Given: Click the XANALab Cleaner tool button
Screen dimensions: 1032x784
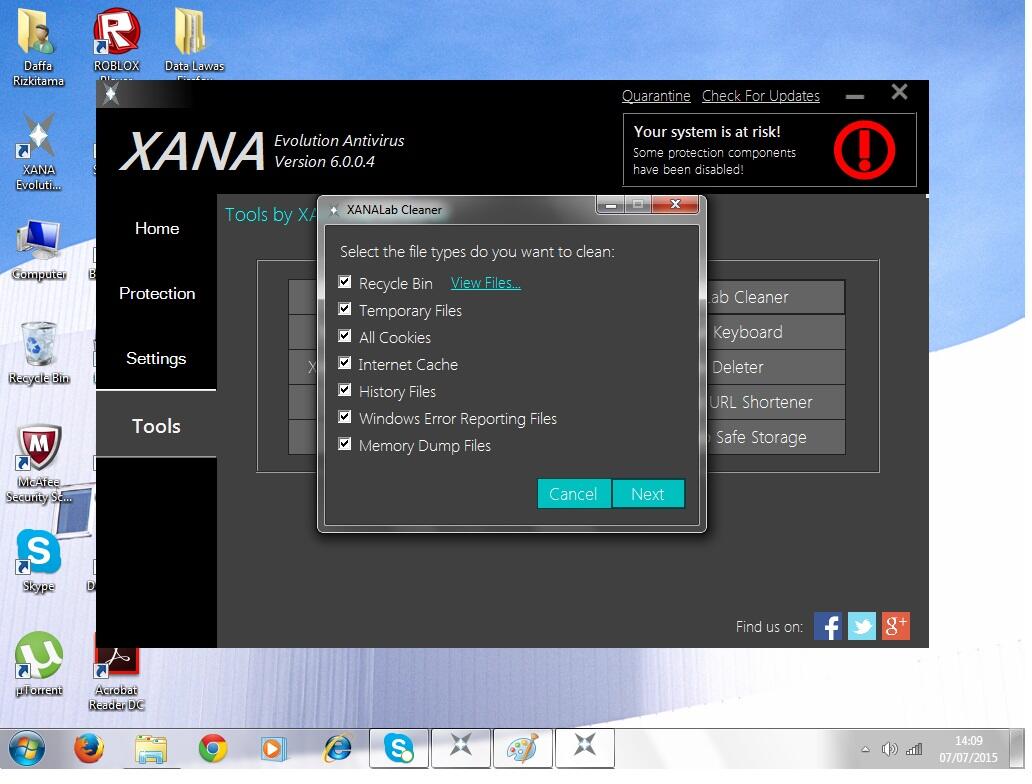Looking at the screenshot, I should (x=775, y=298).
